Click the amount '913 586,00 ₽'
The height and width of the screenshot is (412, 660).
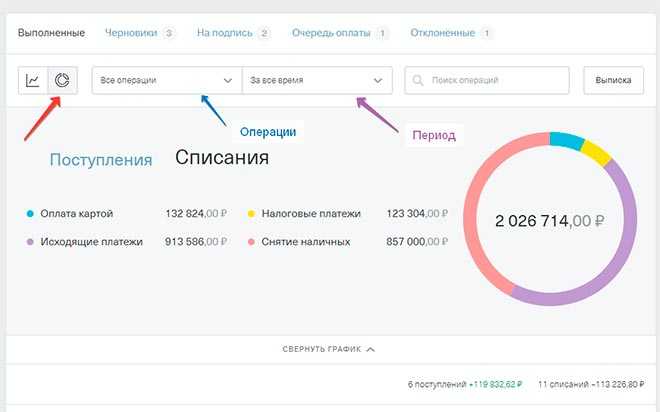click(x=196, y=242)
